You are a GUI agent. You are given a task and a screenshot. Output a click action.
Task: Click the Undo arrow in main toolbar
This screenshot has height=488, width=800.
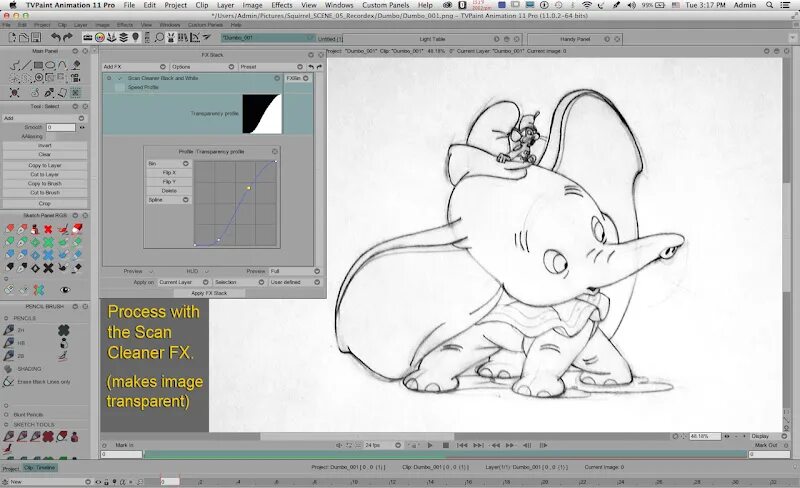[56, 37]
